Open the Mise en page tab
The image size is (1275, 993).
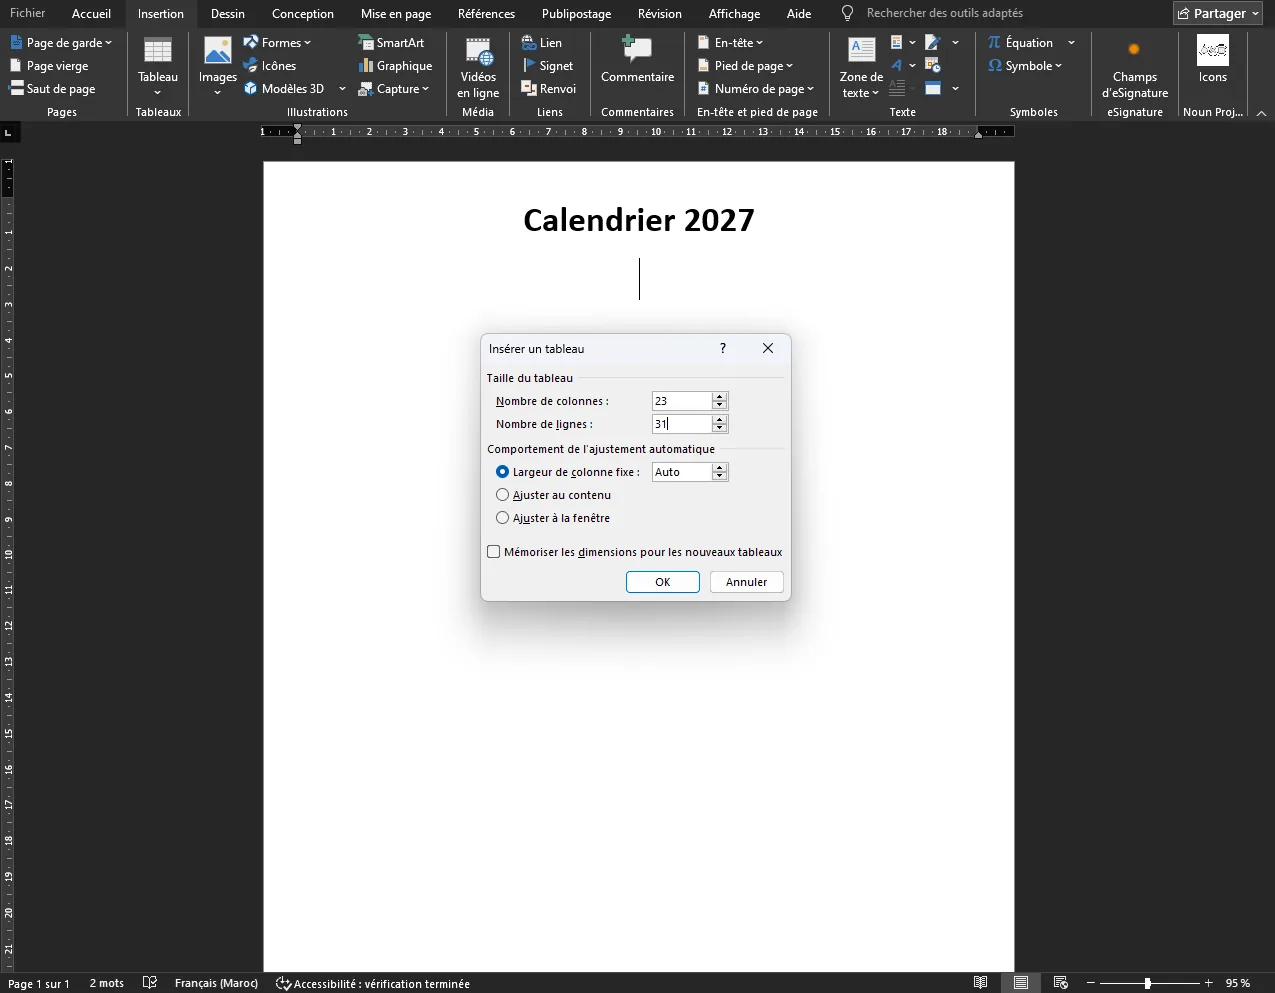click(x=396, y=14)
